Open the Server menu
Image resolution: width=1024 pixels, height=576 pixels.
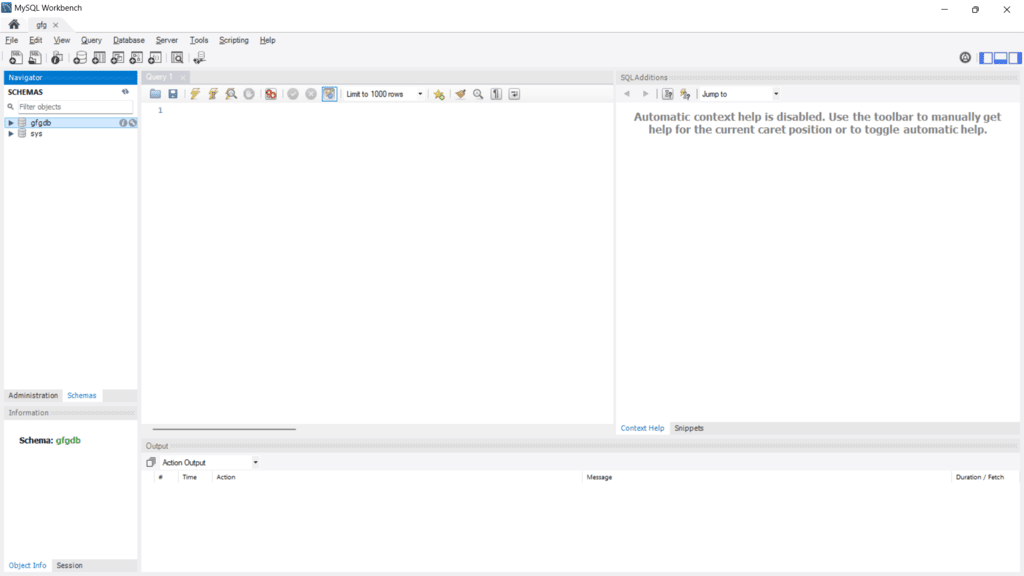click(x=167, y=40)
